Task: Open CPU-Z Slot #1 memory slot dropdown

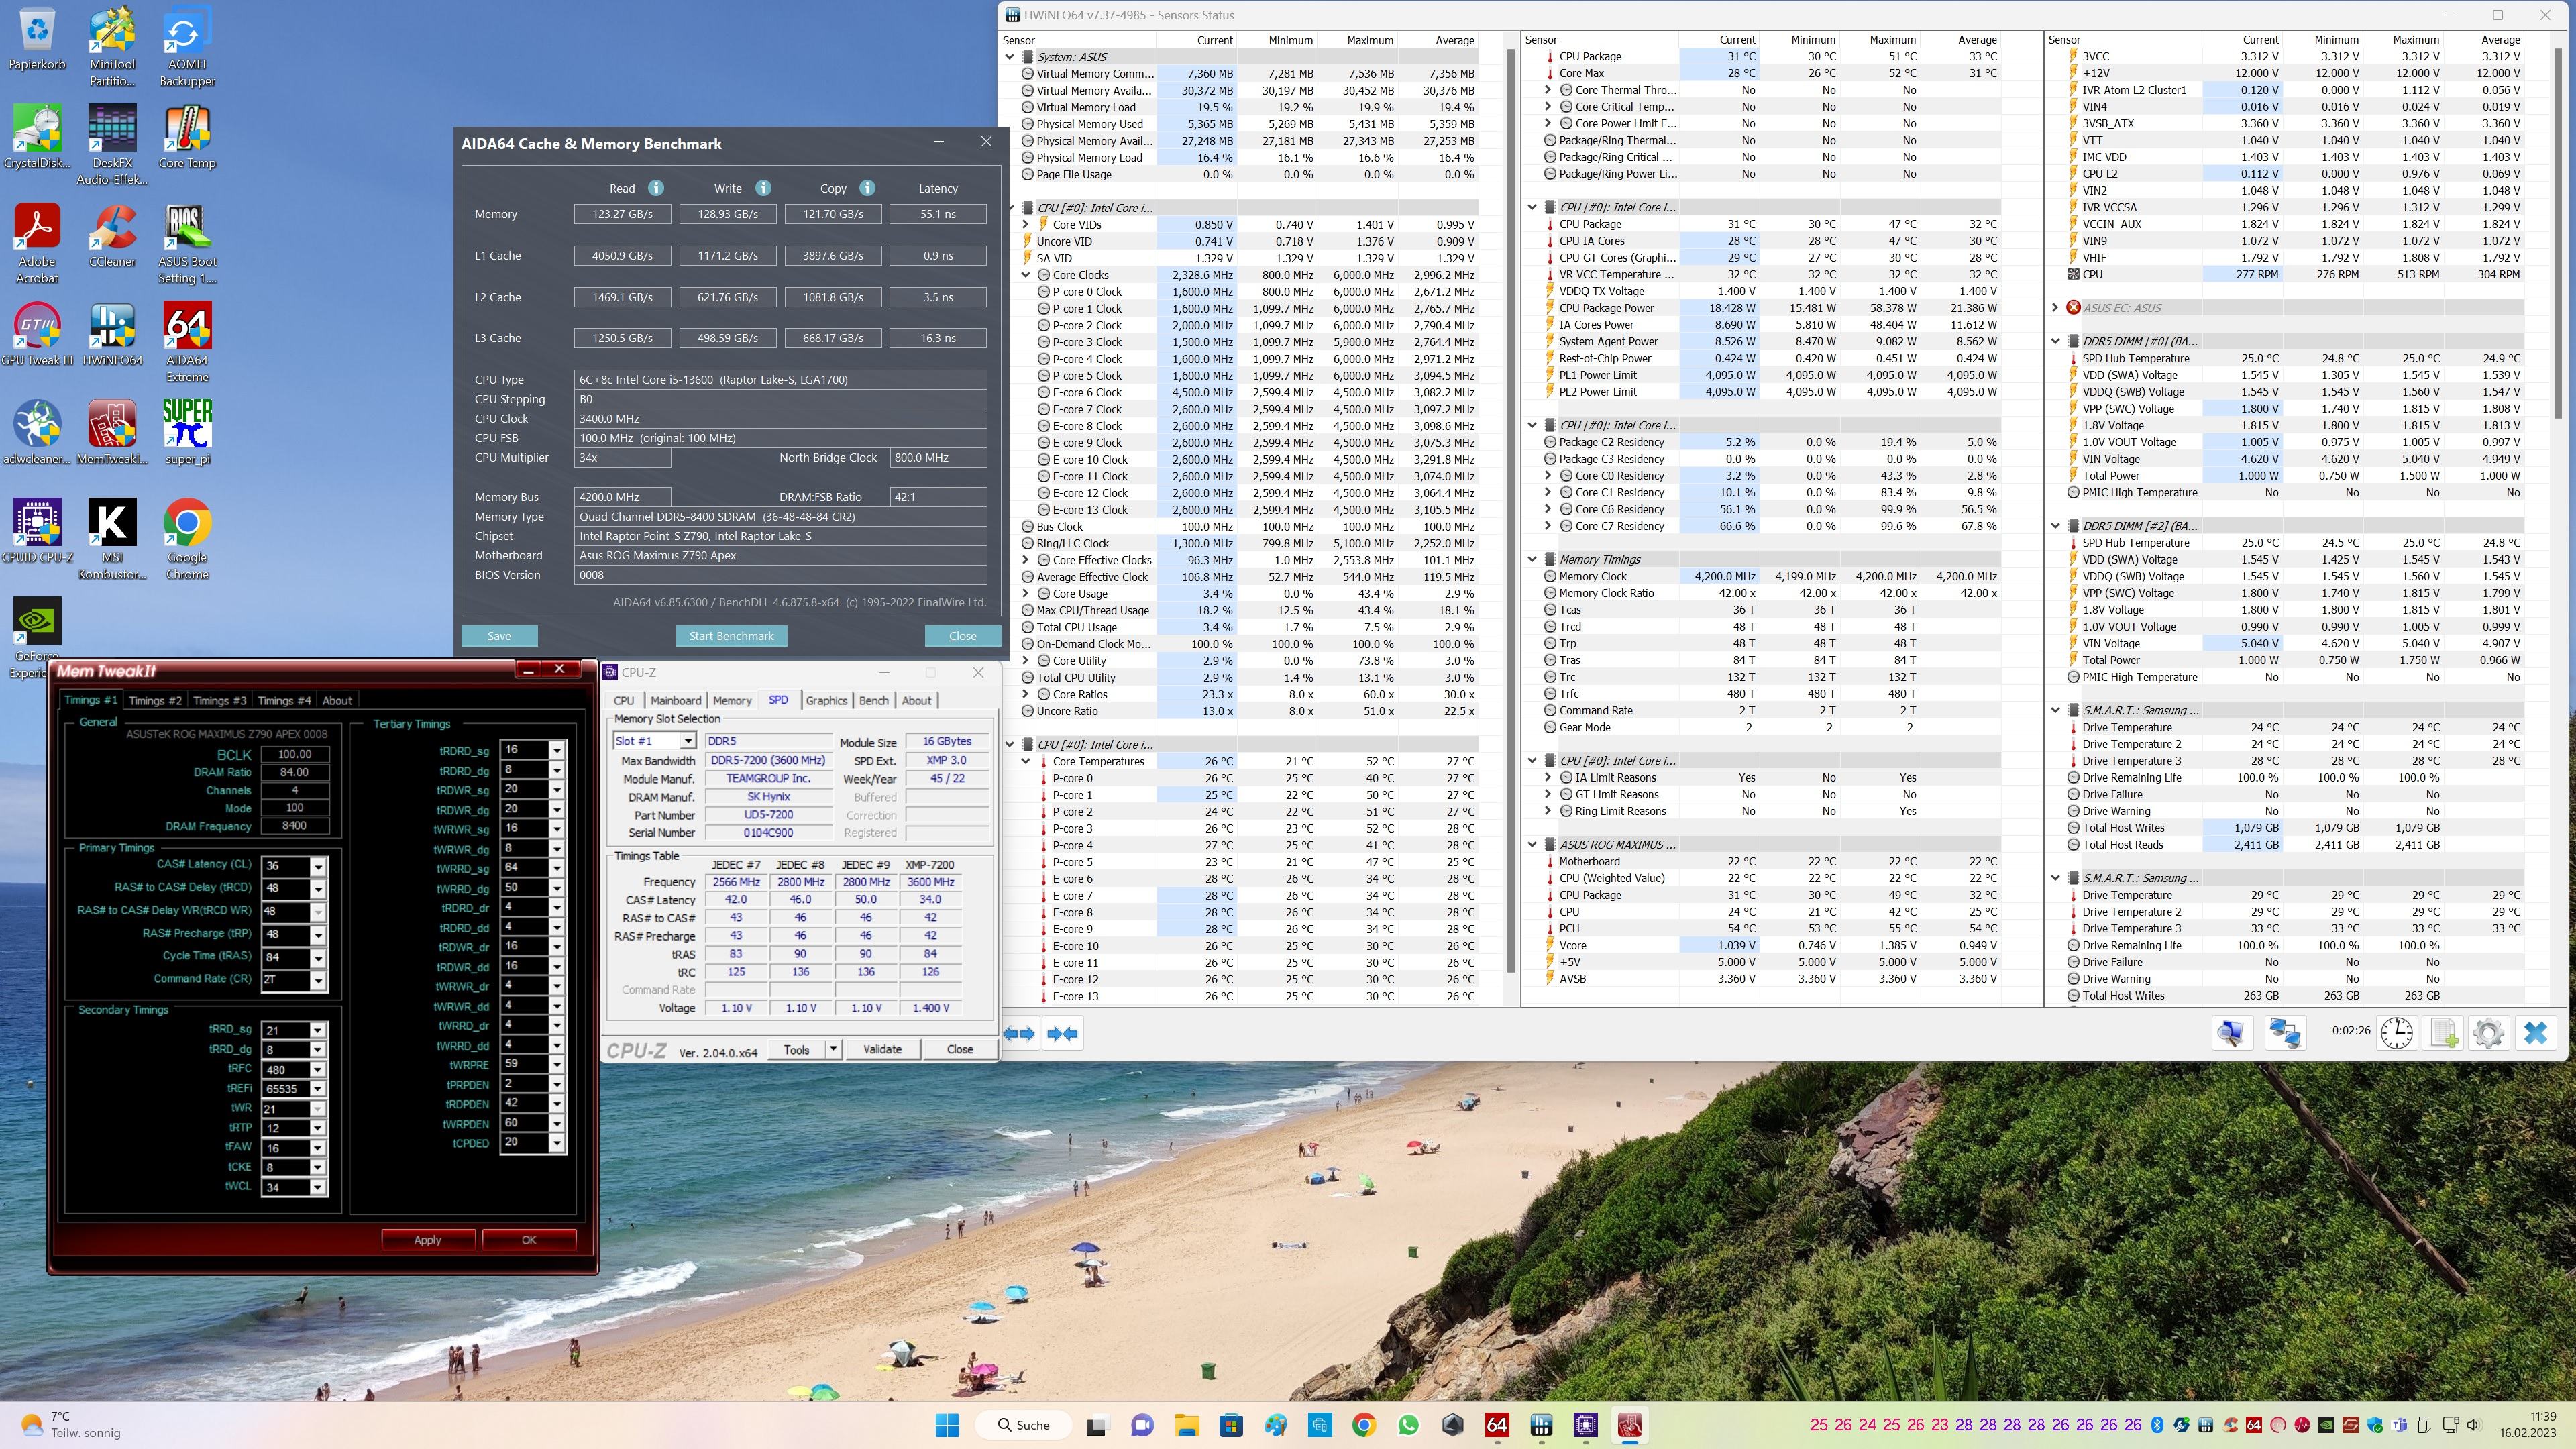Action: pyautogui.click(x=688, y=741)
